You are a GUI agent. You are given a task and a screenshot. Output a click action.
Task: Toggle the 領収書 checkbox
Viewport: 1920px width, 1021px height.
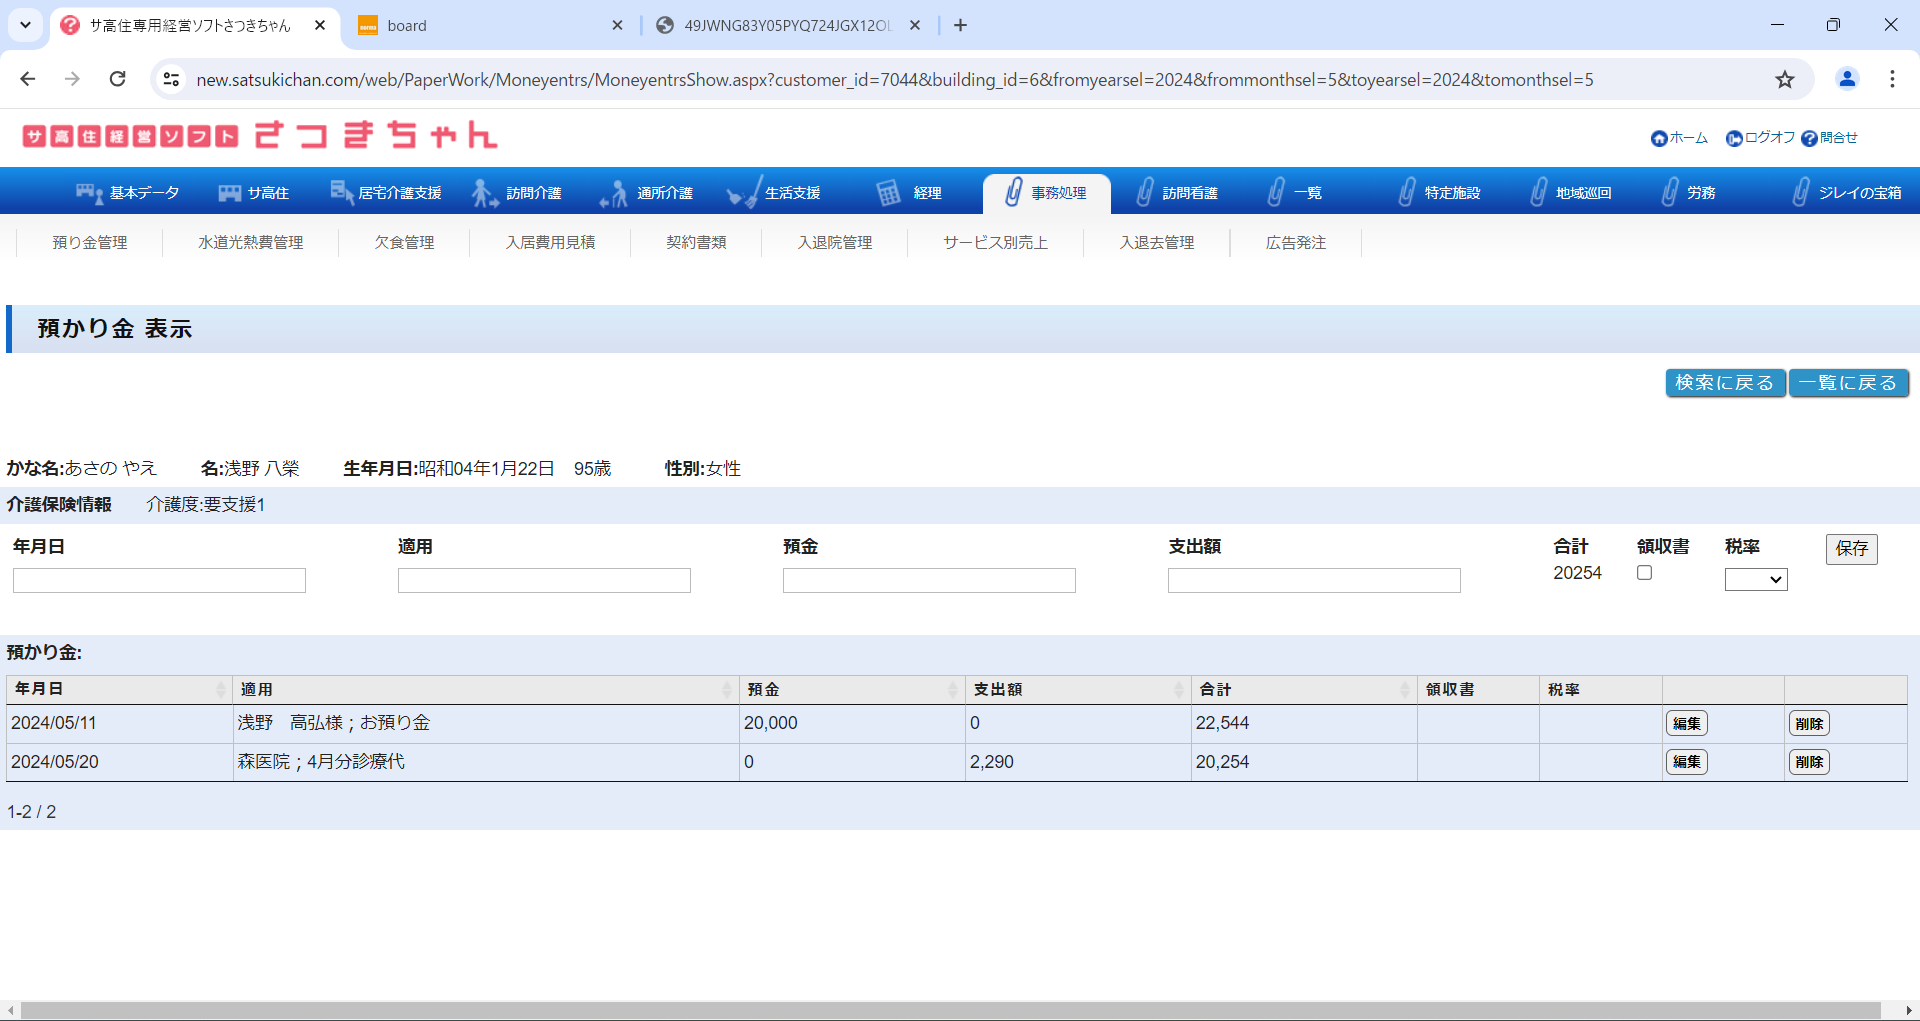(1644, 573)
